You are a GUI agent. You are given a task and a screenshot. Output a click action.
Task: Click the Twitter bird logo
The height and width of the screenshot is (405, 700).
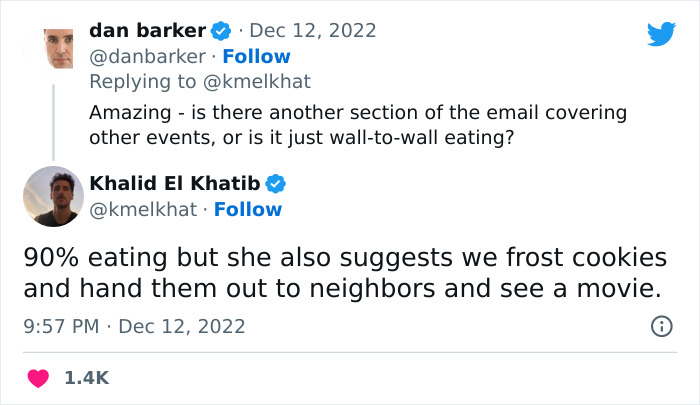coord(661,34)
